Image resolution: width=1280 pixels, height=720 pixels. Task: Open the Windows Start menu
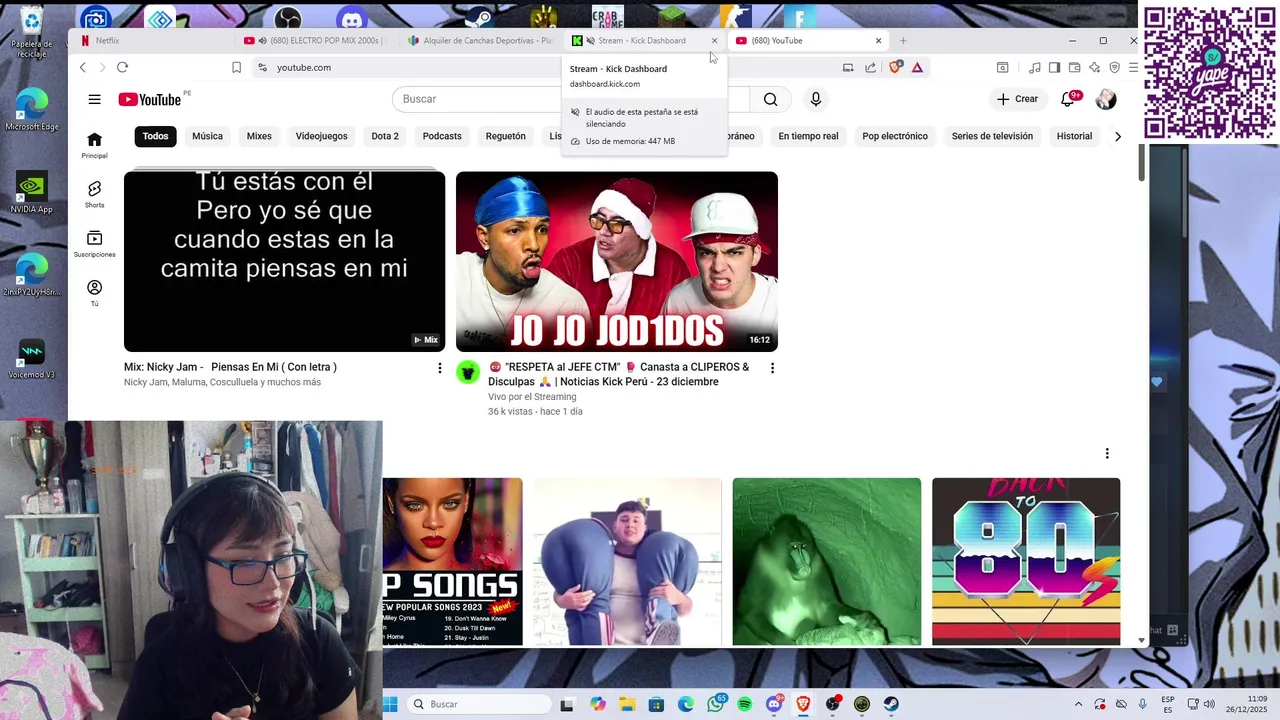click(x=391, y=704)
